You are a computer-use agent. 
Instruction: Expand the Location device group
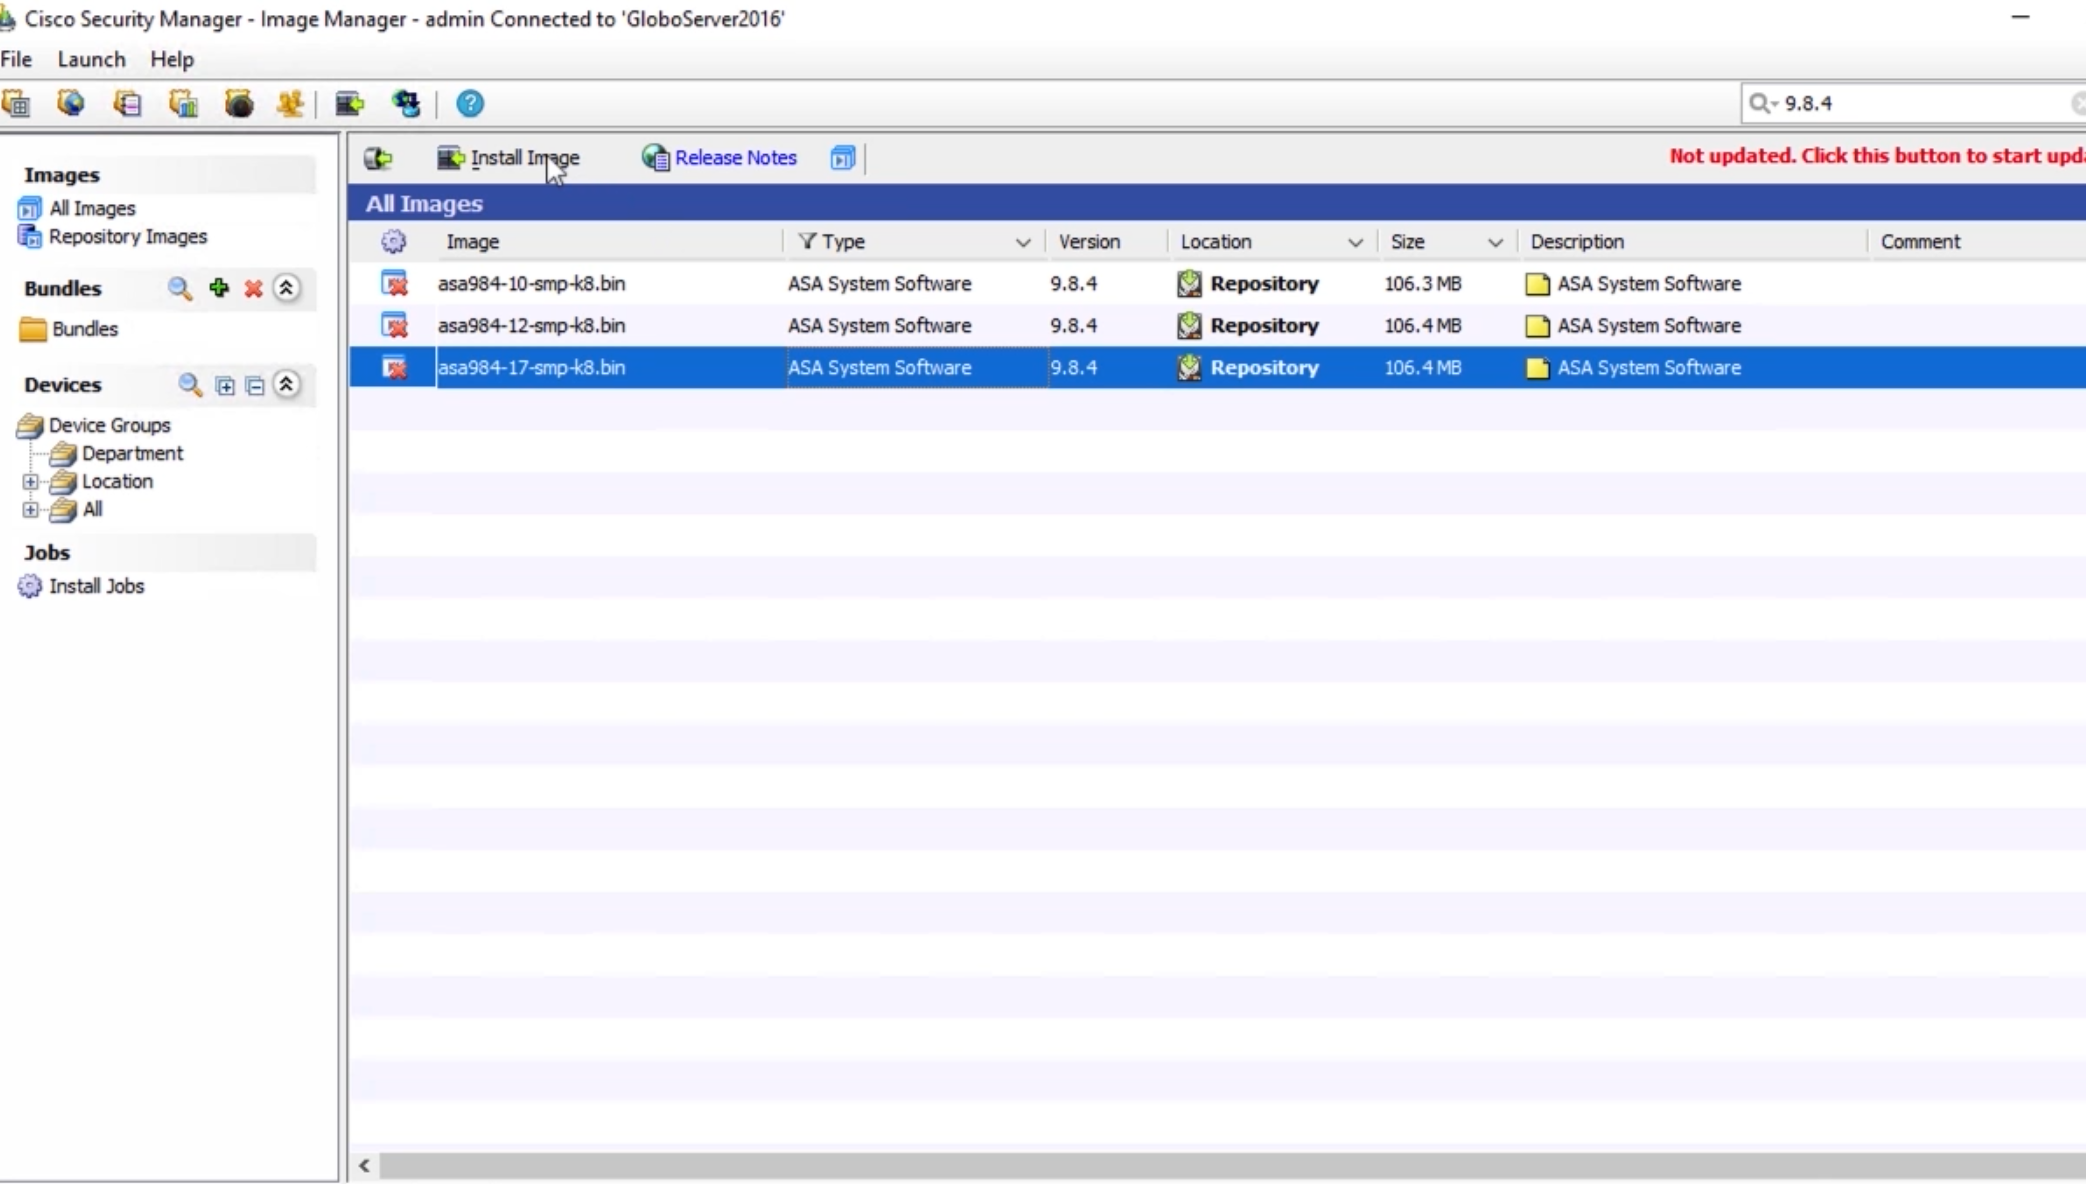tap(31, 482)
